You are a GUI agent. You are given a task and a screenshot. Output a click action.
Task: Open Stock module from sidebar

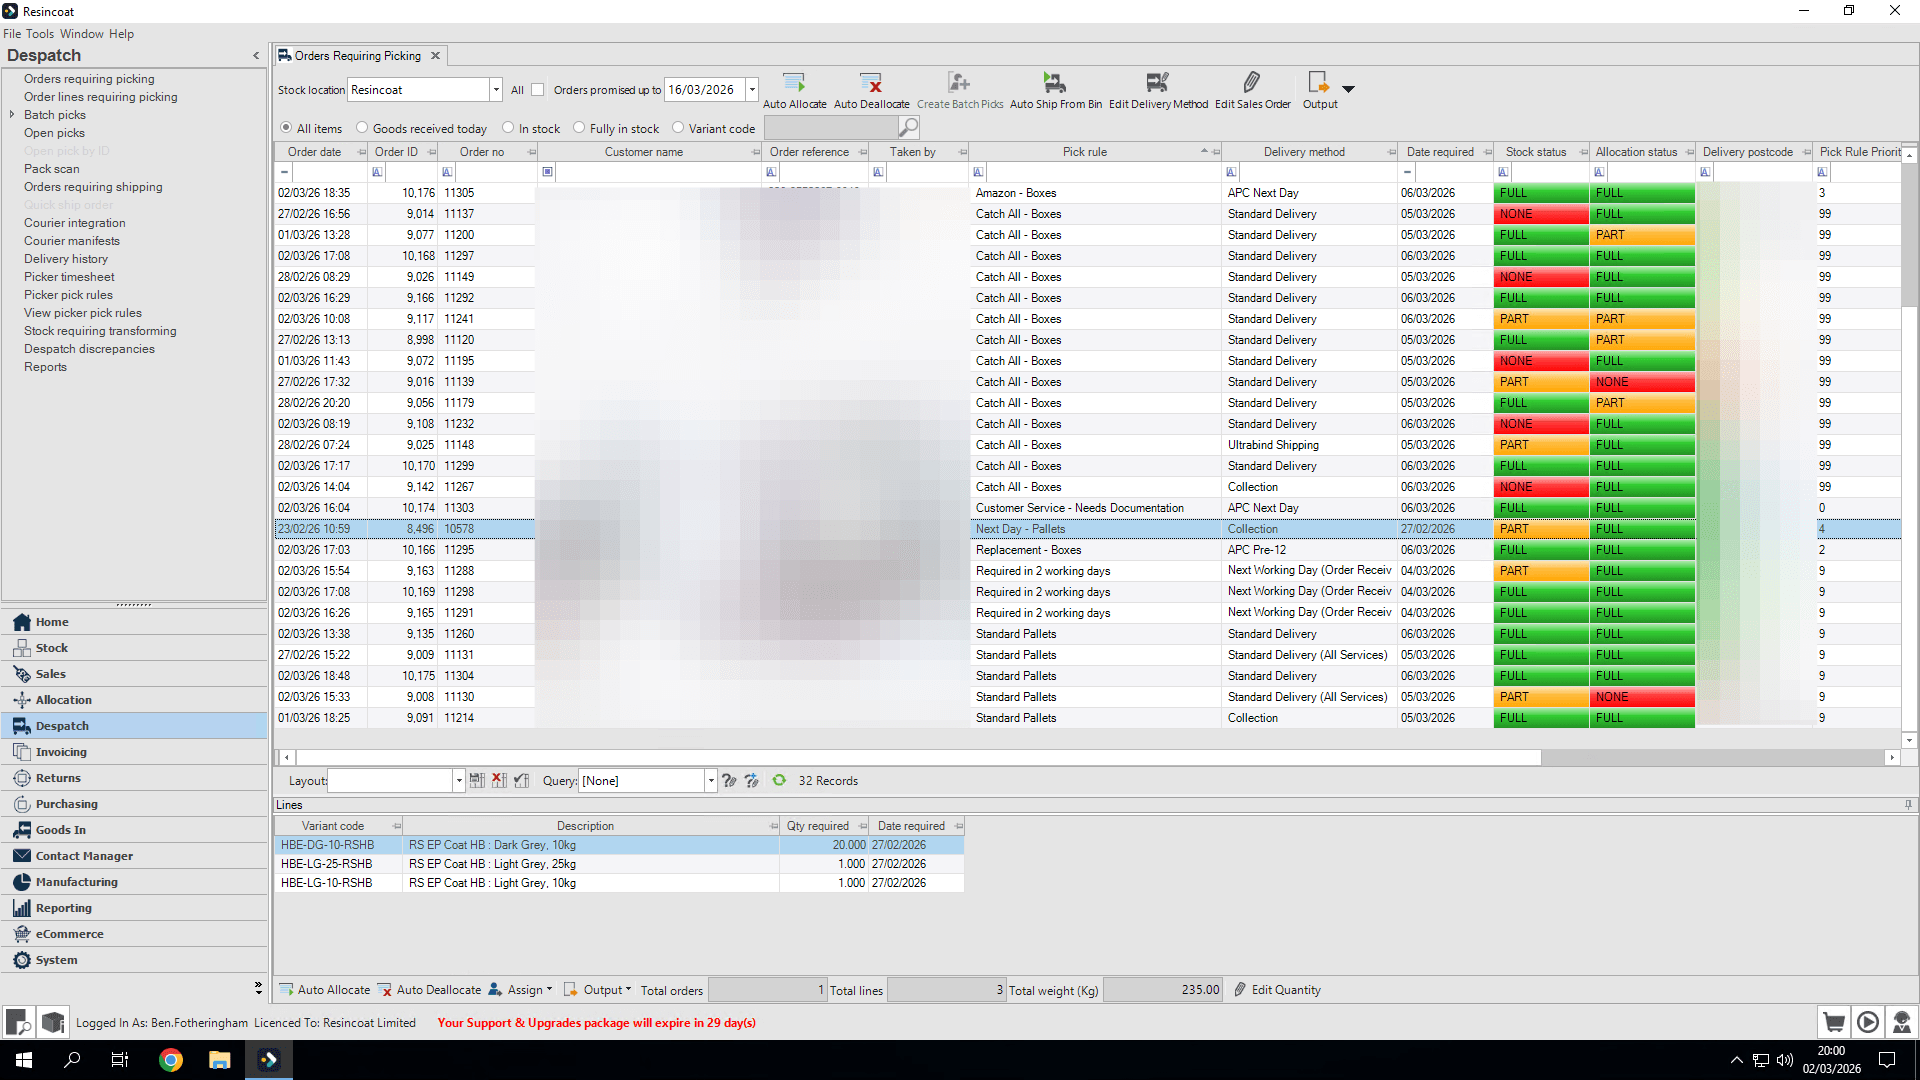135,648
